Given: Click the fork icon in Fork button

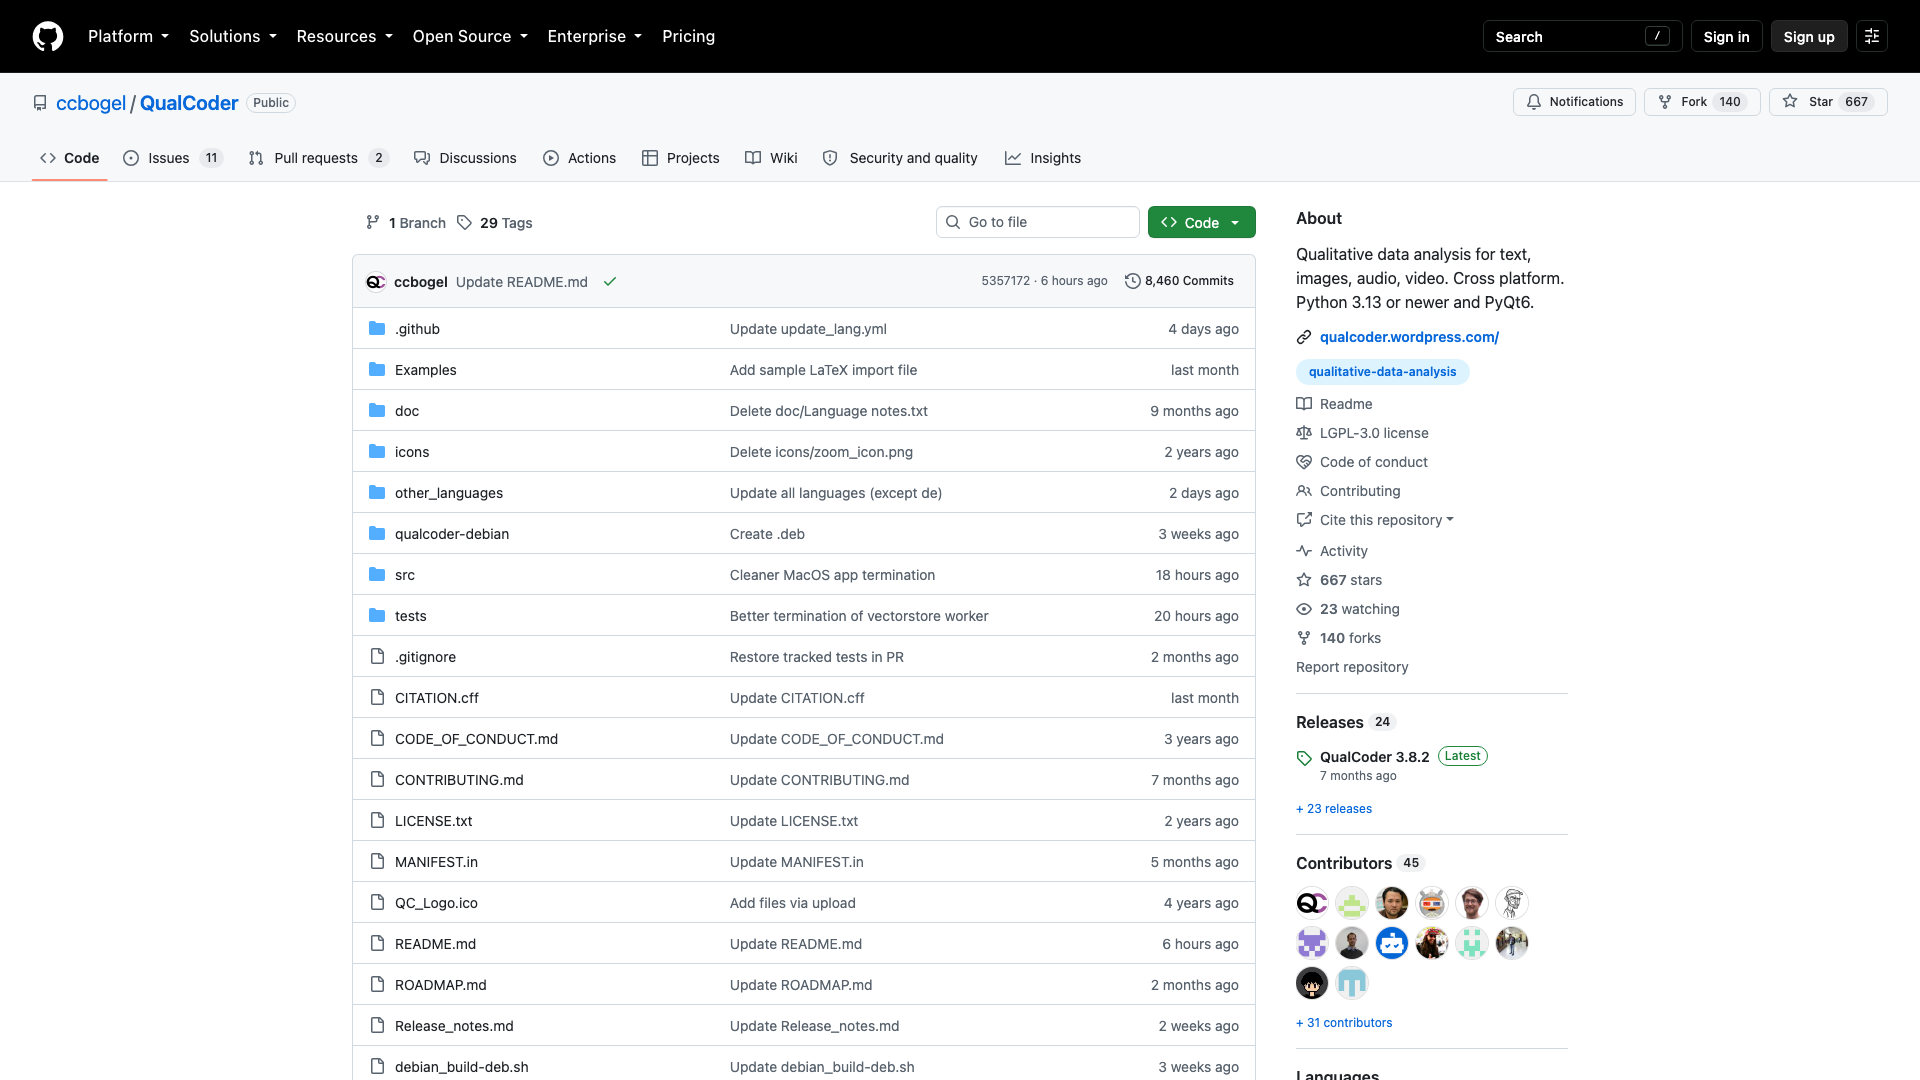Looking at the screenshot, I should click(x=1665, y=102).
